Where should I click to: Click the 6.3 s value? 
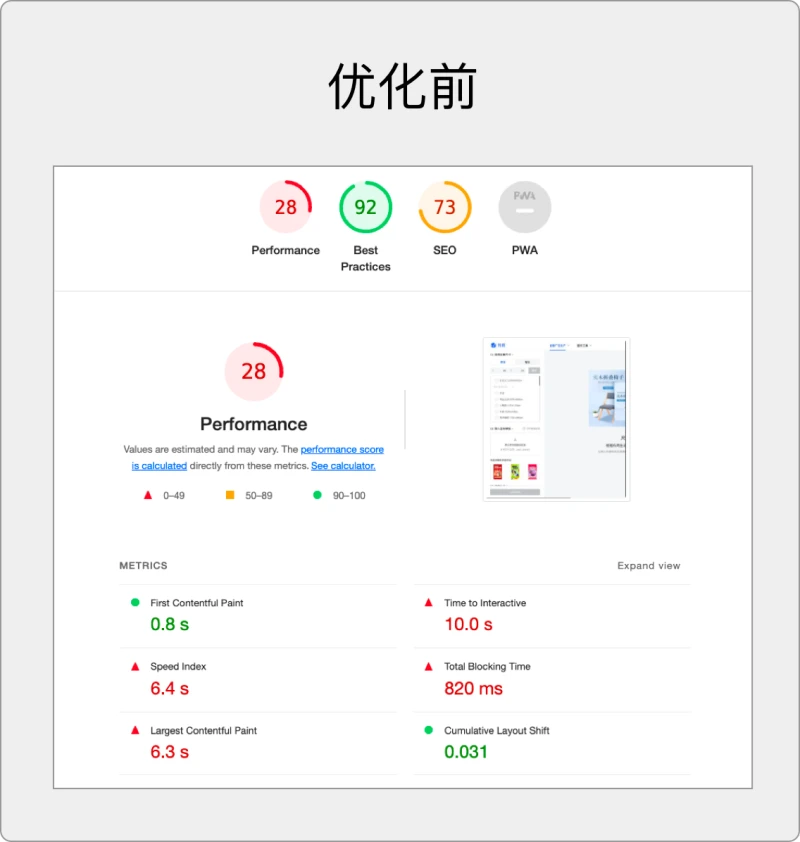(170, 752)
